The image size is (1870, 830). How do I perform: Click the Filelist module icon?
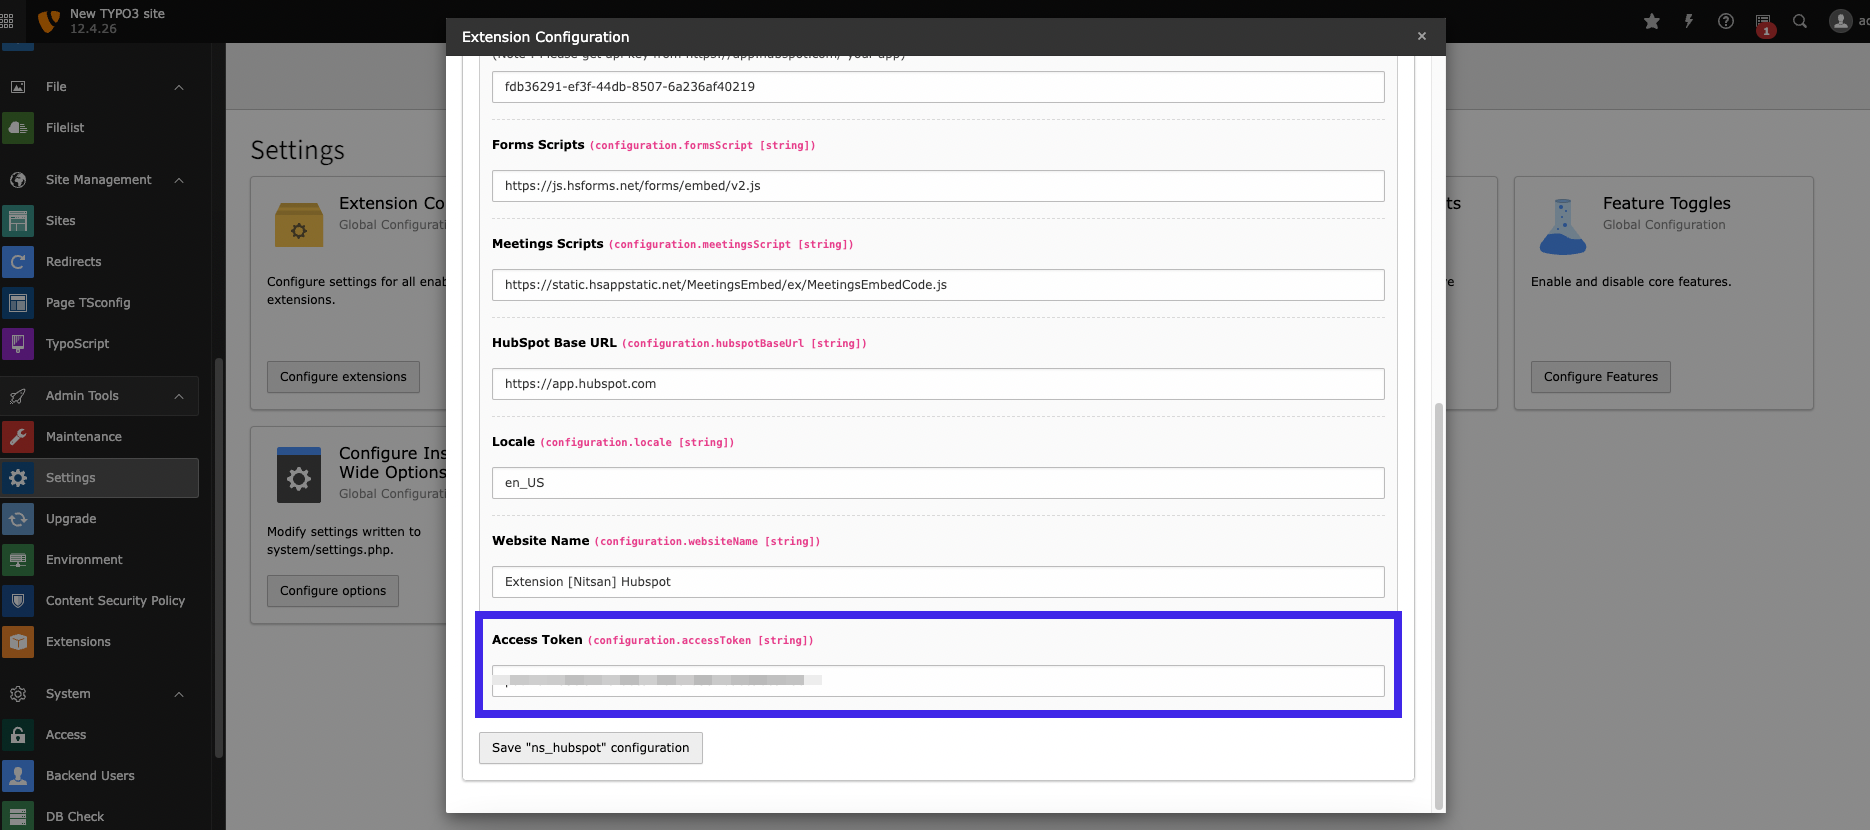click(x=18, y=128)
